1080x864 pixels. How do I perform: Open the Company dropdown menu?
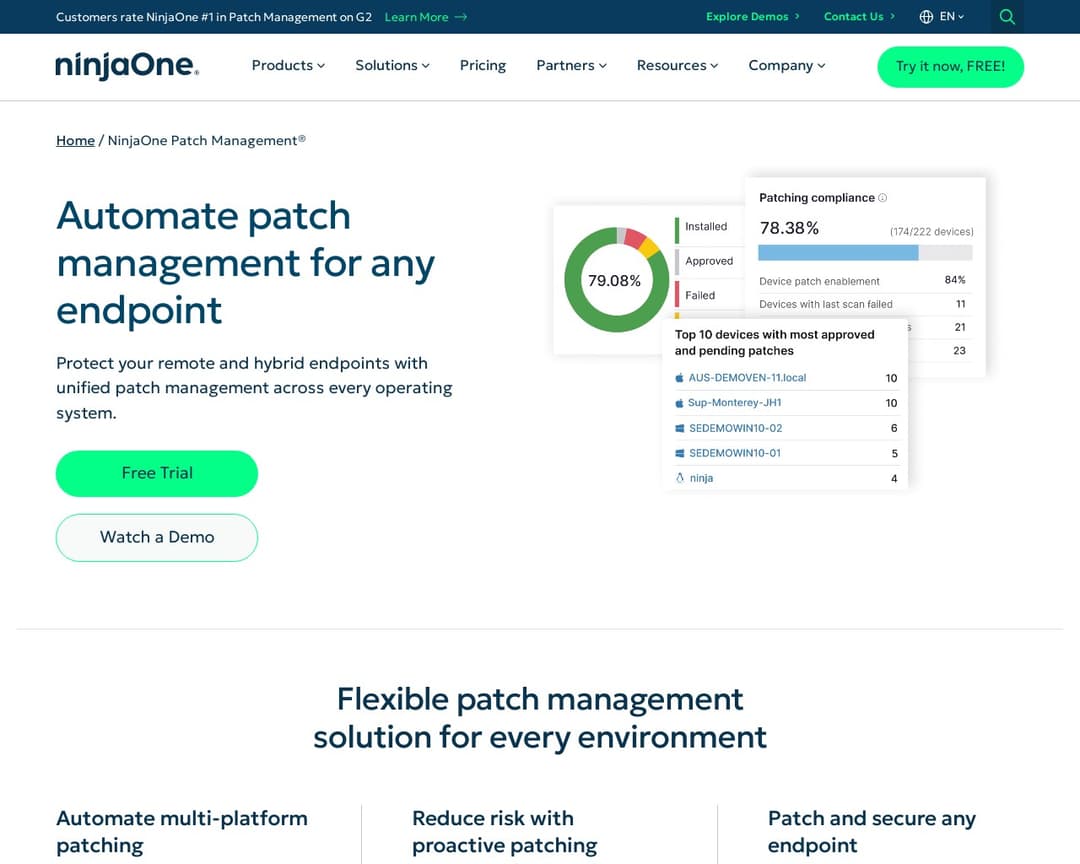tap(787, 65)
